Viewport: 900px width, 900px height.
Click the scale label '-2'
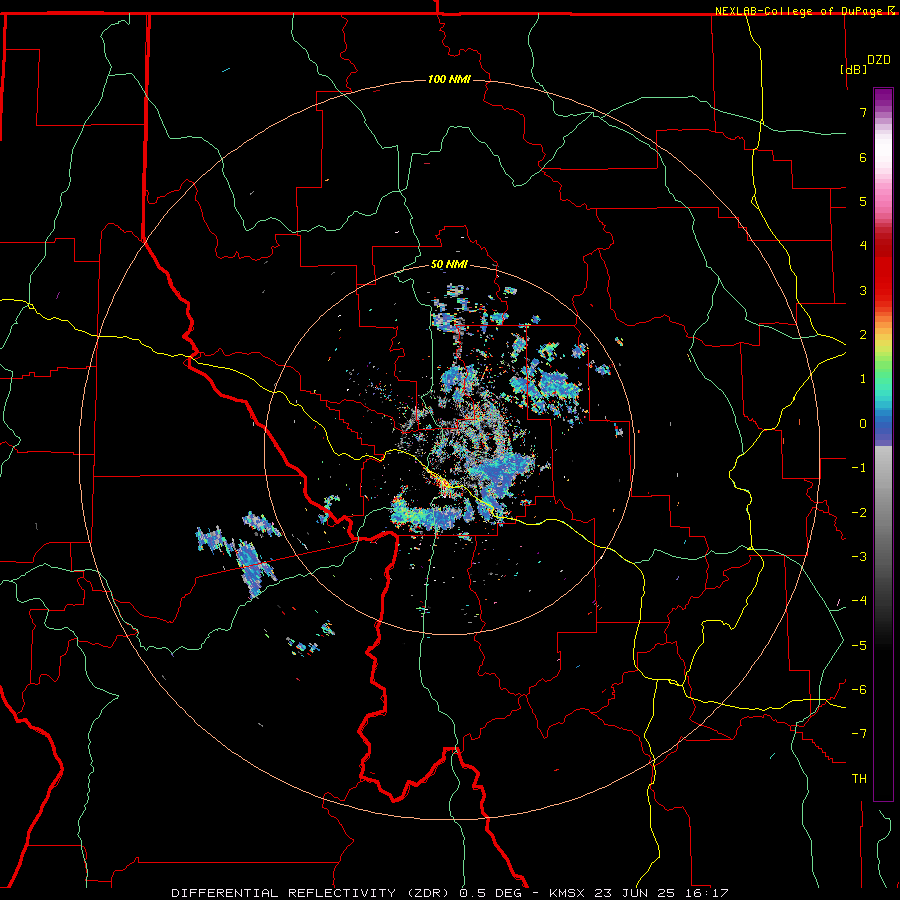point(859,512)
